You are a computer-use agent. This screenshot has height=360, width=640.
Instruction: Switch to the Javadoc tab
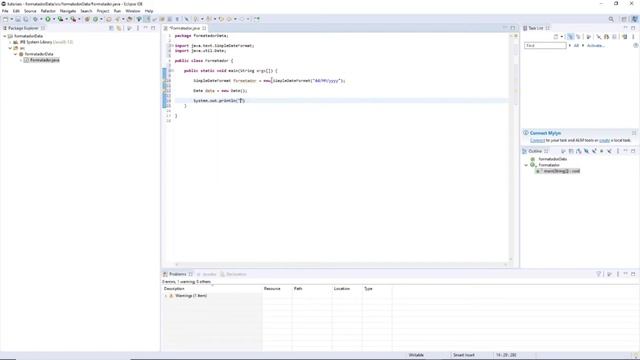click(207, 274)
